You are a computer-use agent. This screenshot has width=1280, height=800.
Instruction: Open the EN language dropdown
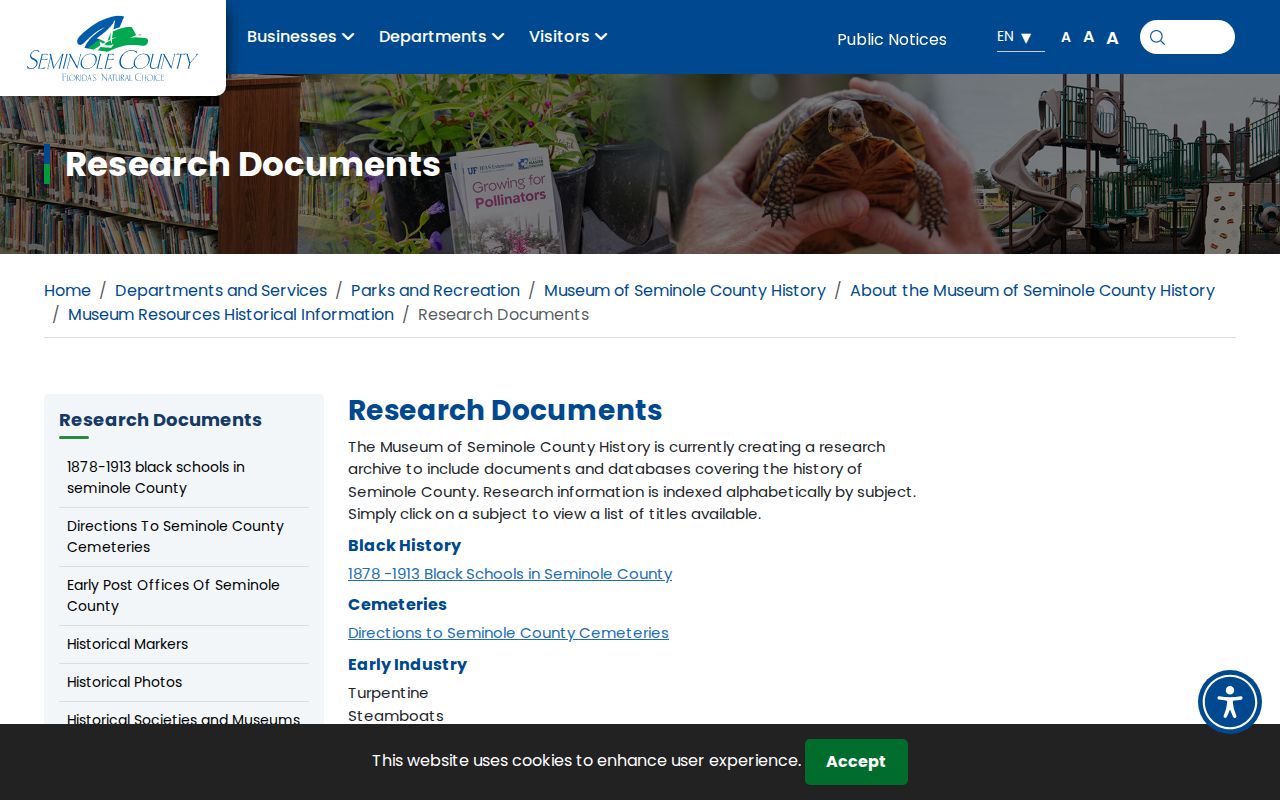pos(1020,38)
